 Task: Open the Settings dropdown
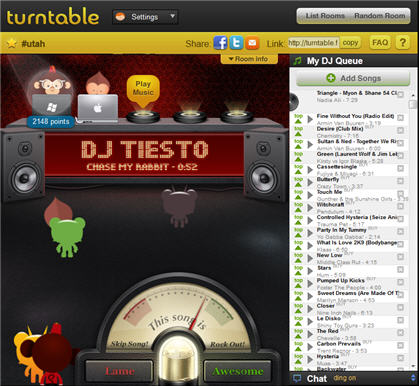pyautogui.click(x=145, y=17)
